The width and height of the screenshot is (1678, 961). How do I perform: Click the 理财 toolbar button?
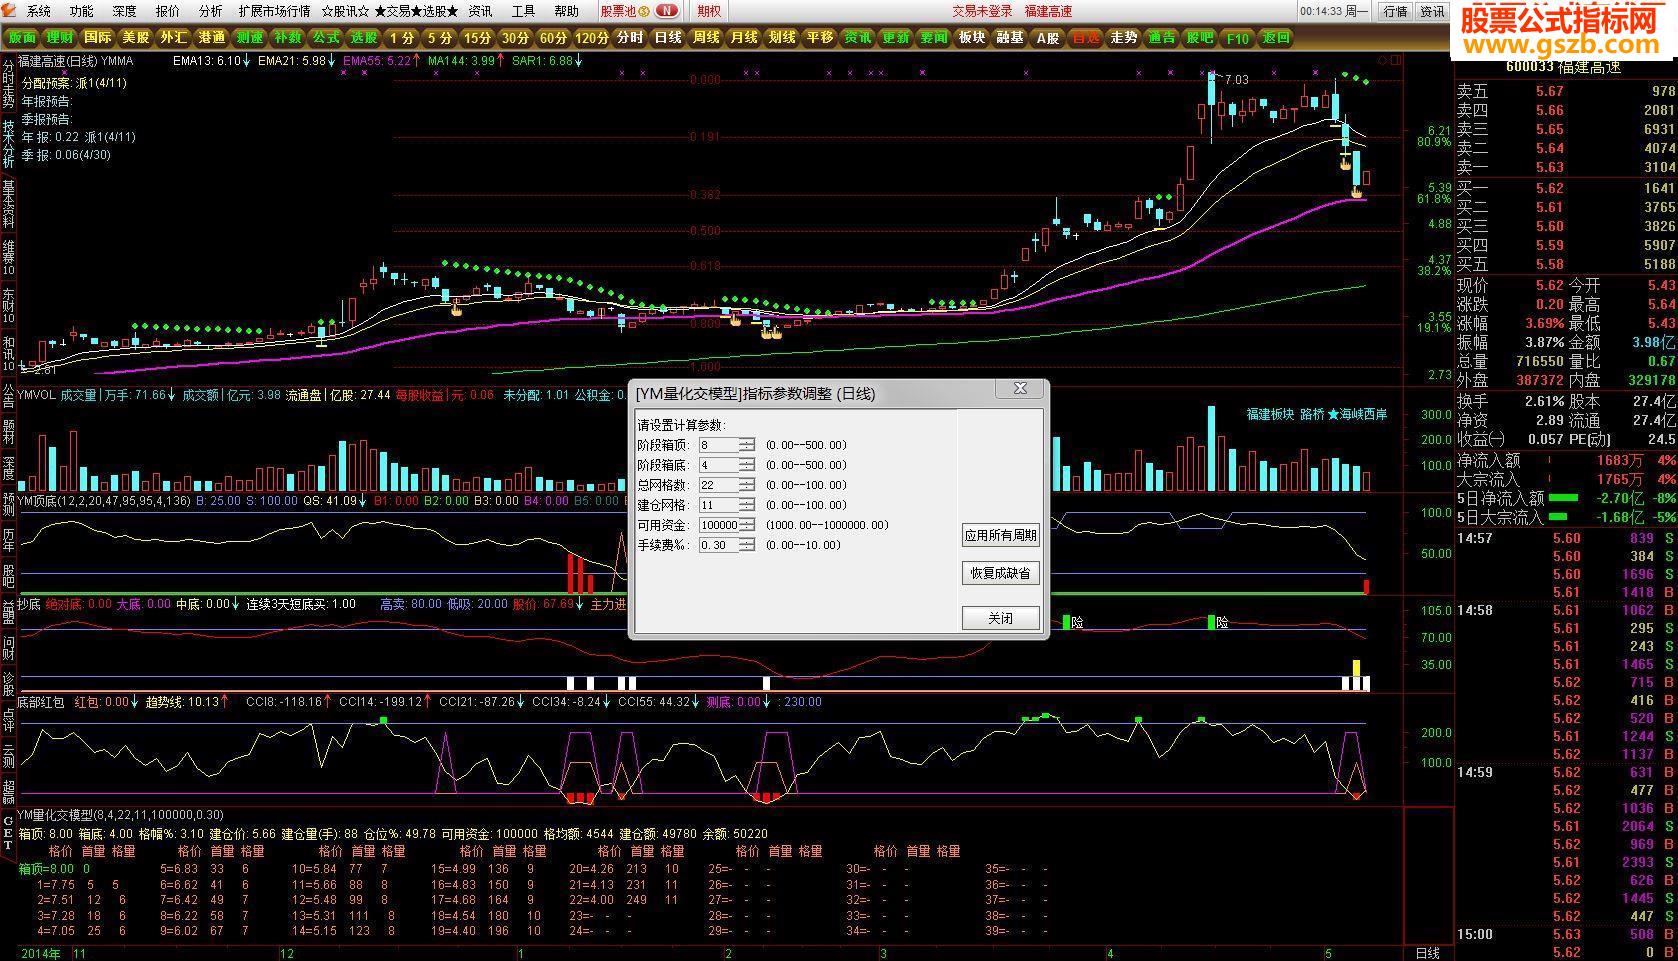(60, 38)
